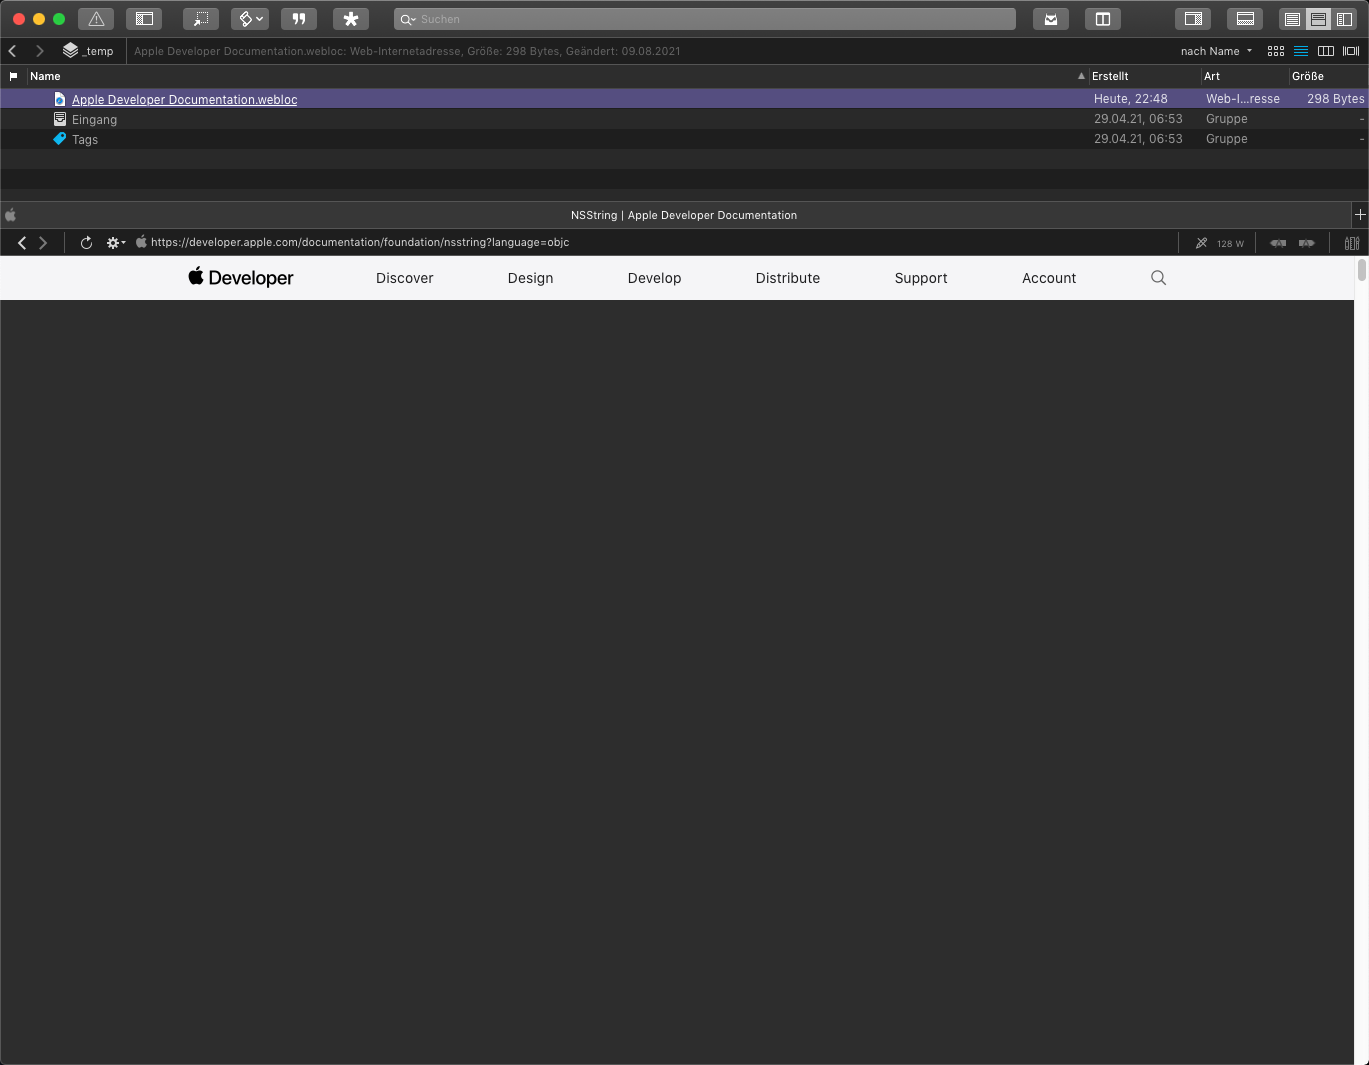Open the label/tag dropdown in toolbar
Viewport: 1369px width, 1065px height.
coord(250,19)
